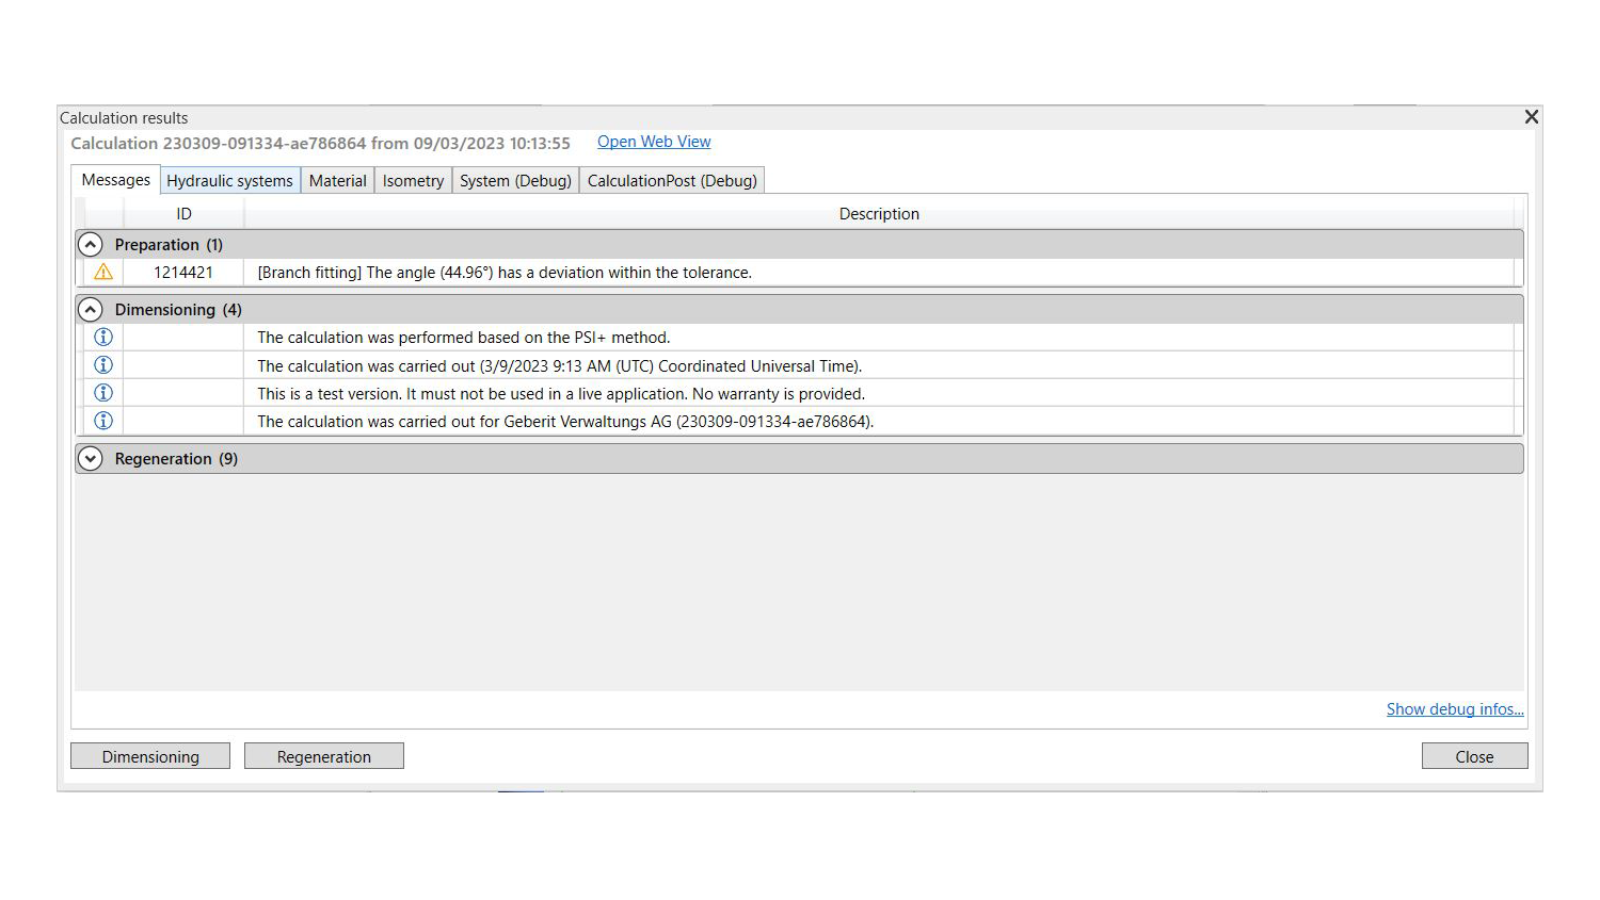Screen dimensions: 1600x900
Task: Click info icon beside test version message
Action: tap(103, 393)
